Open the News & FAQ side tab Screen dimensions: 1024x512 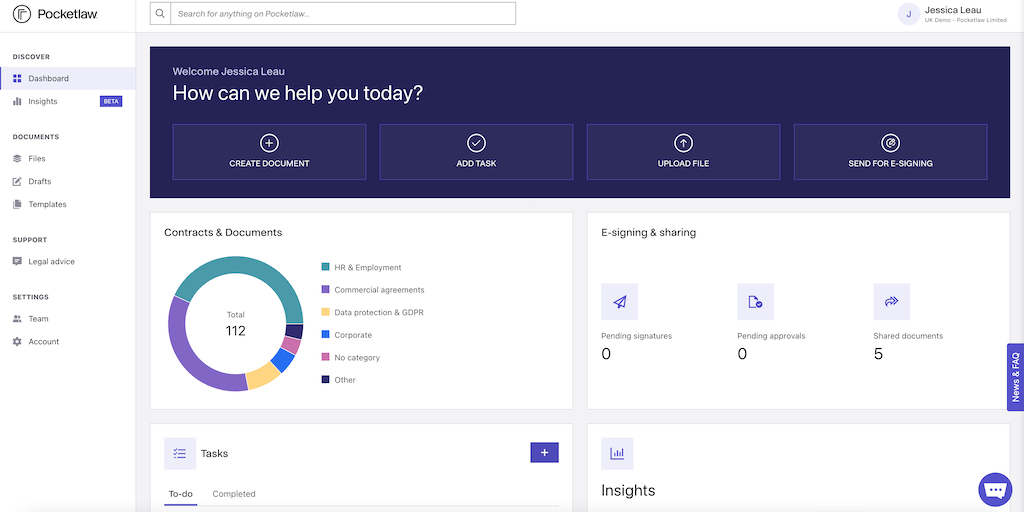(1015, 377)
